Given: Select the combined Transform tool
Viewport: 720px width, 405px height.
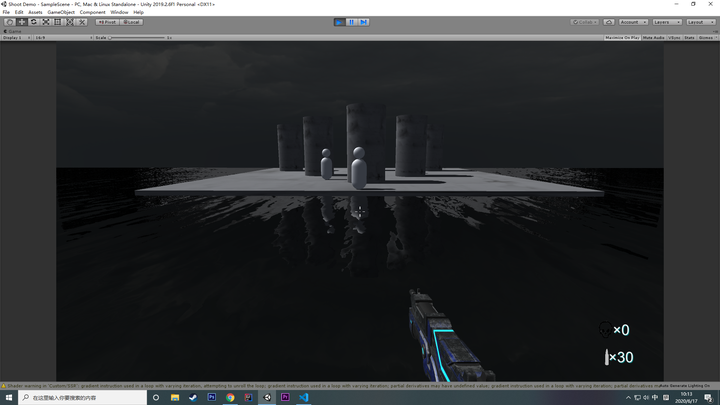Looking at the screenshot, I should pyautogui.click(x=70, y=22).
